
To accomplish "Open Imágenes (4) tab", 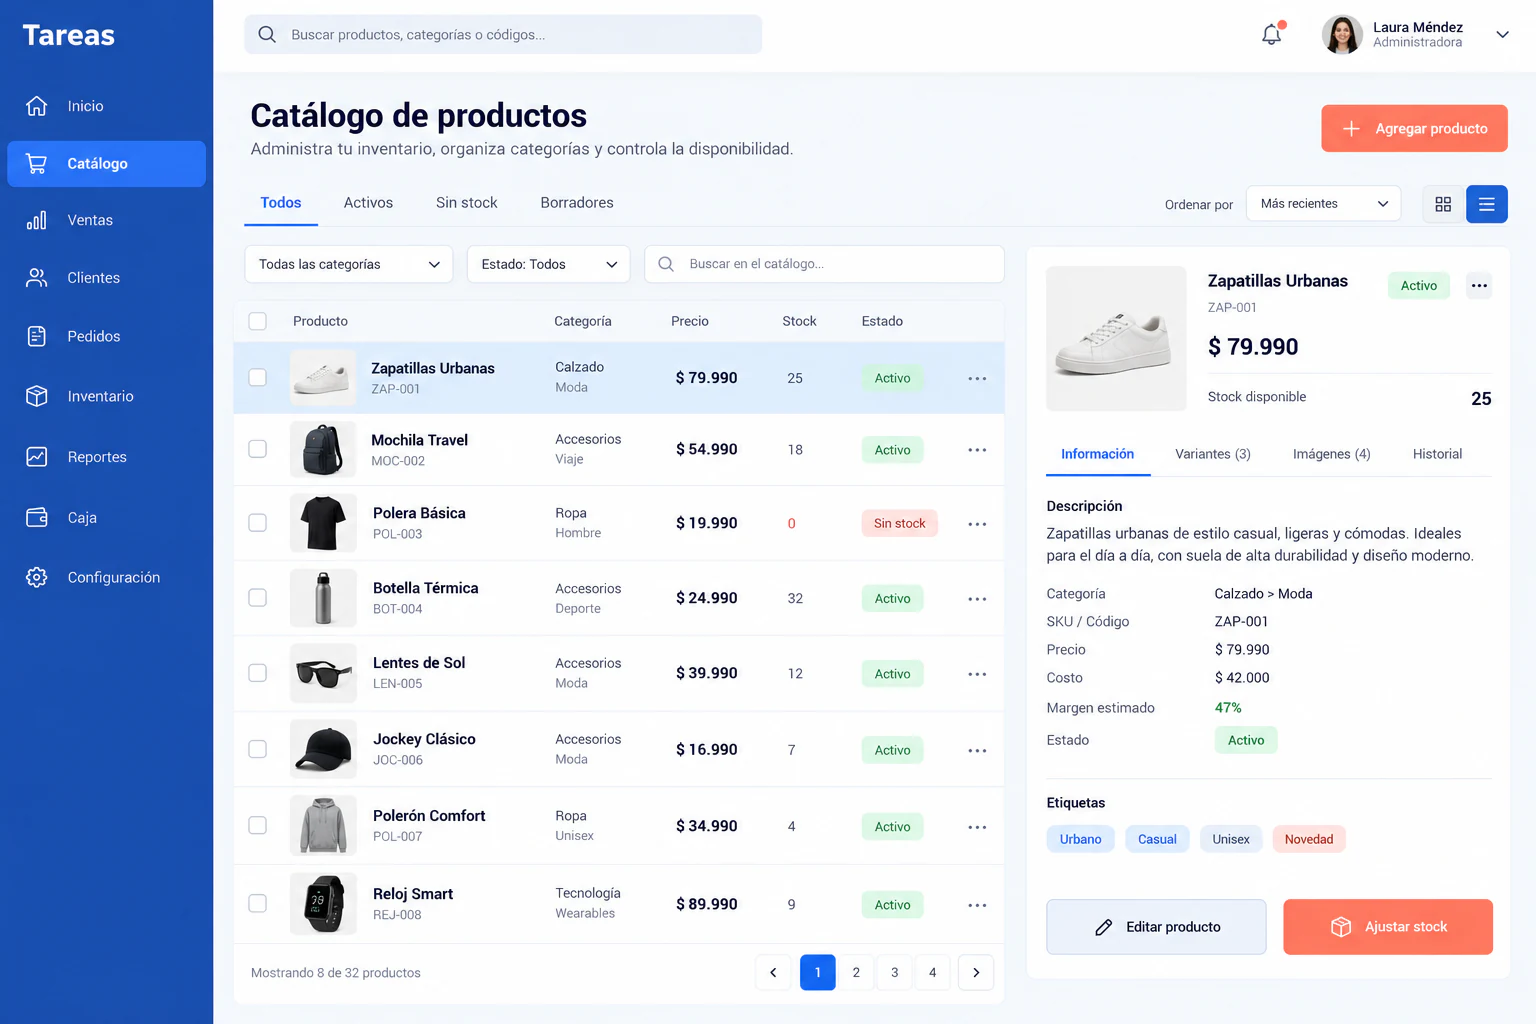I will coord(1332,454).
